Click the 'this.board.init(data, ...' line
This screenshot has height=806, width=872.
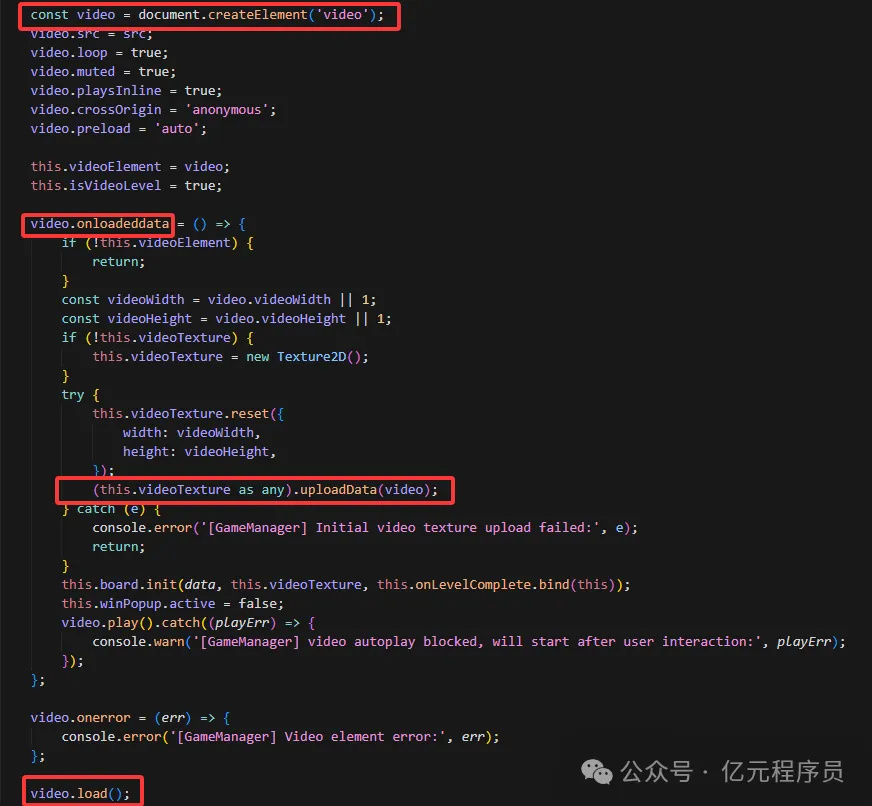point(345,585)
